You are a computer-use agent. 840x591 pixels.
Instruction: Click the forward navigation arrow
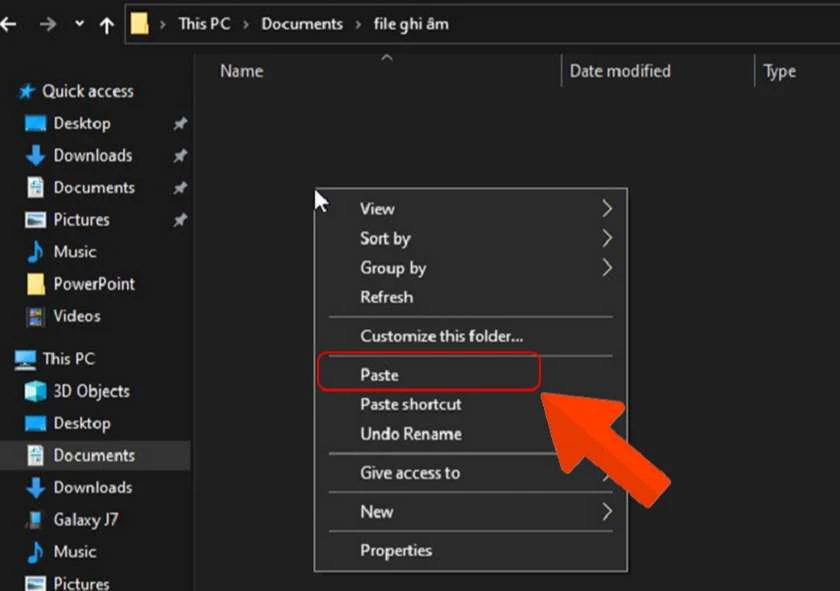(48, 24)
